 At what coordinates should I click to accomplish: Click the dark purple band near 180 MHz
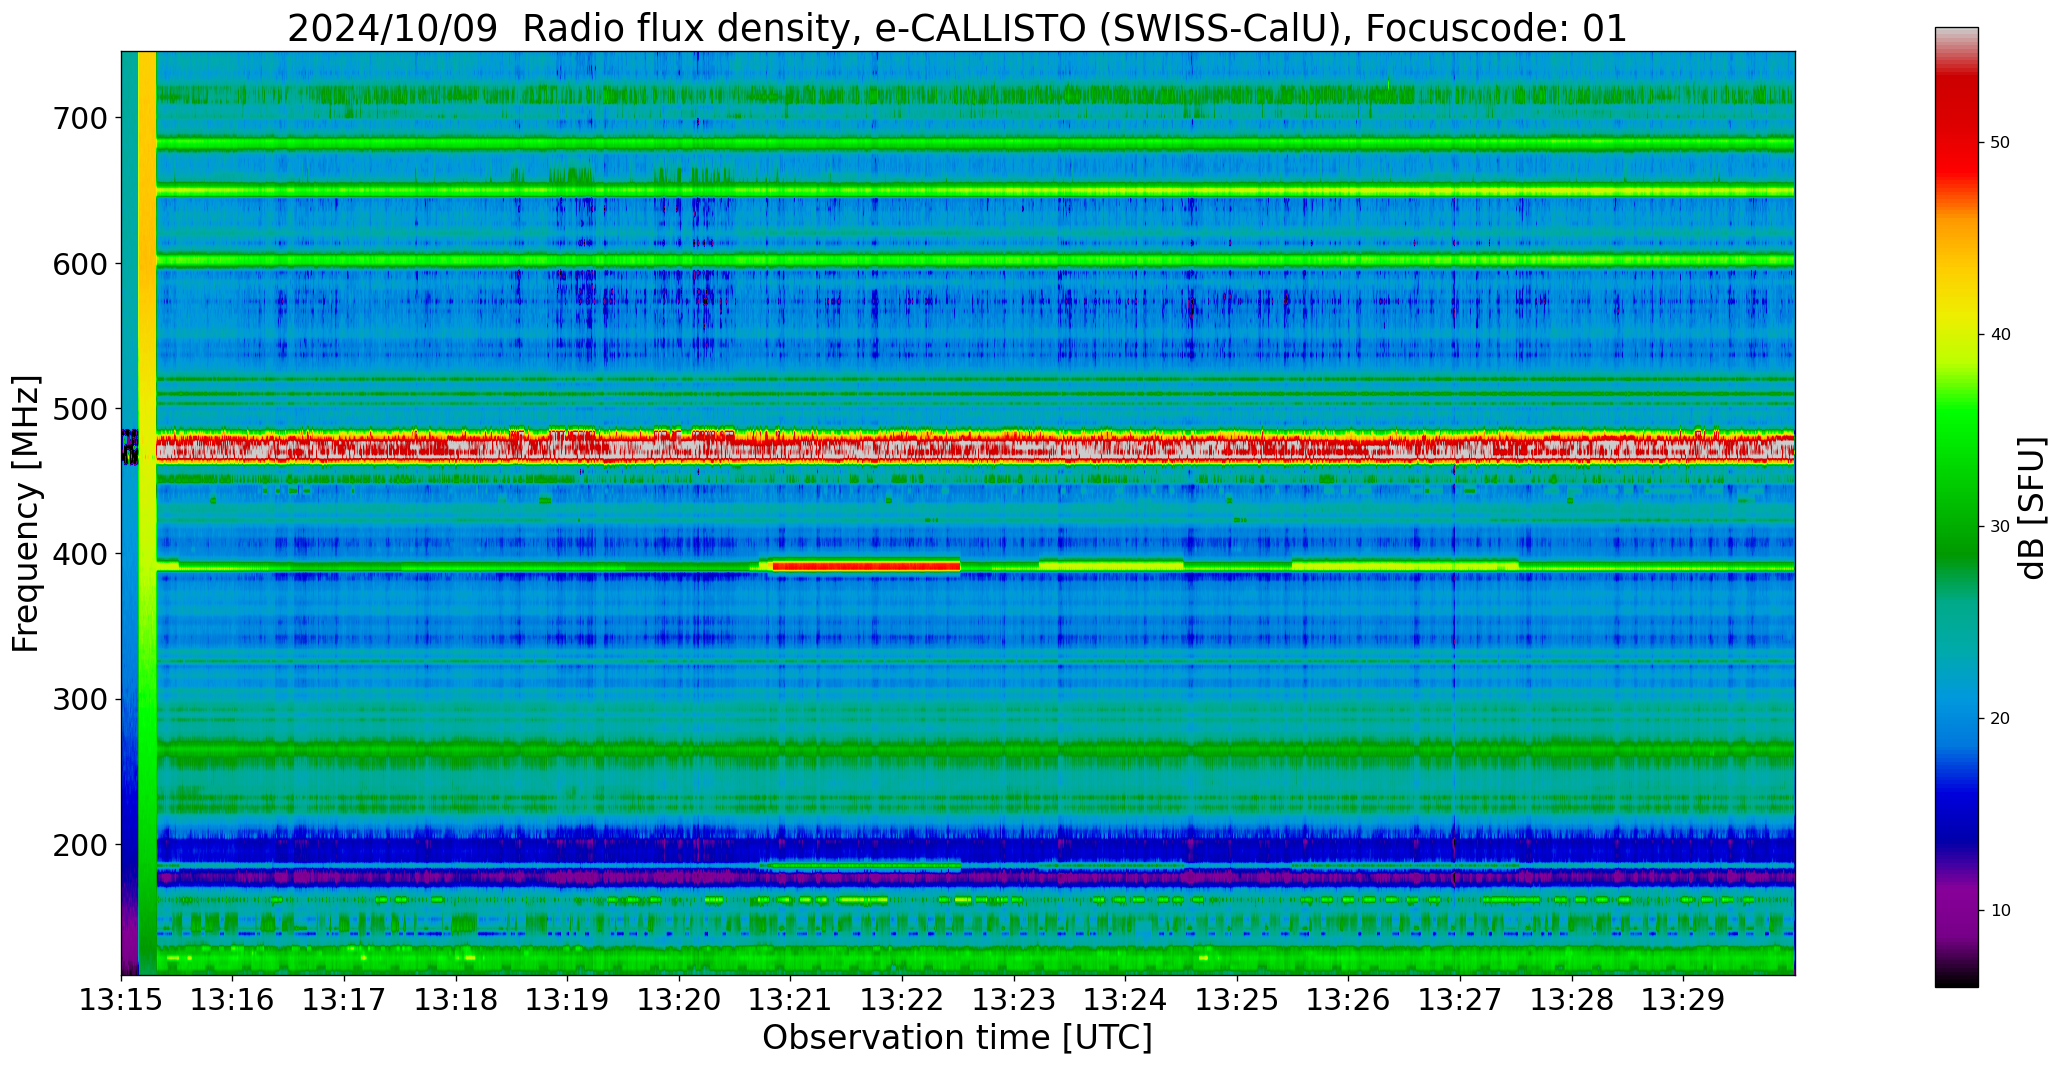(x=975, y=877)
